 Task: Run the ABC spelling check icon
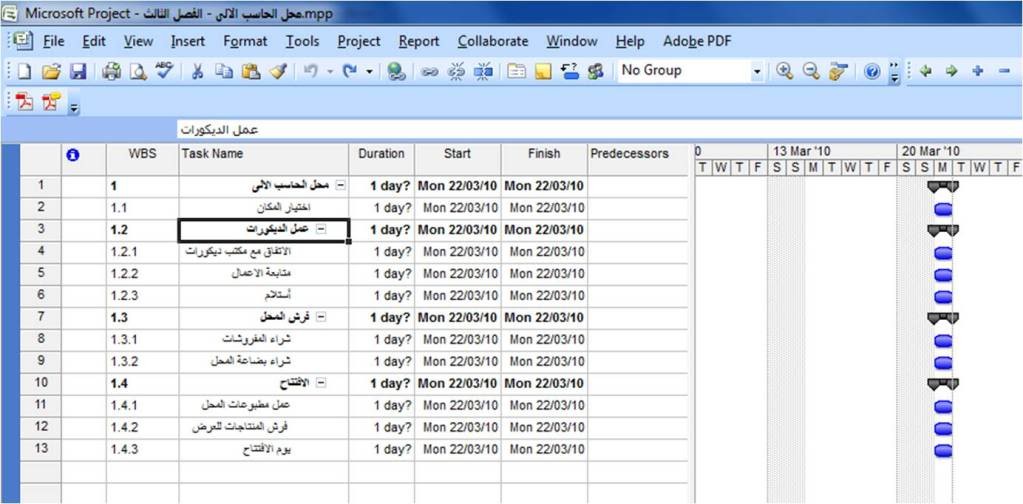tap(164, 71)
